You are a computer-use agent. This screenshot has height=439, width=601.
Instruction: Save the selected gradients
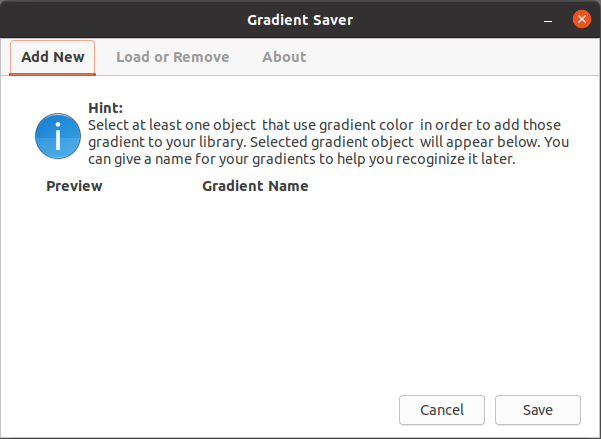(538, 410)
